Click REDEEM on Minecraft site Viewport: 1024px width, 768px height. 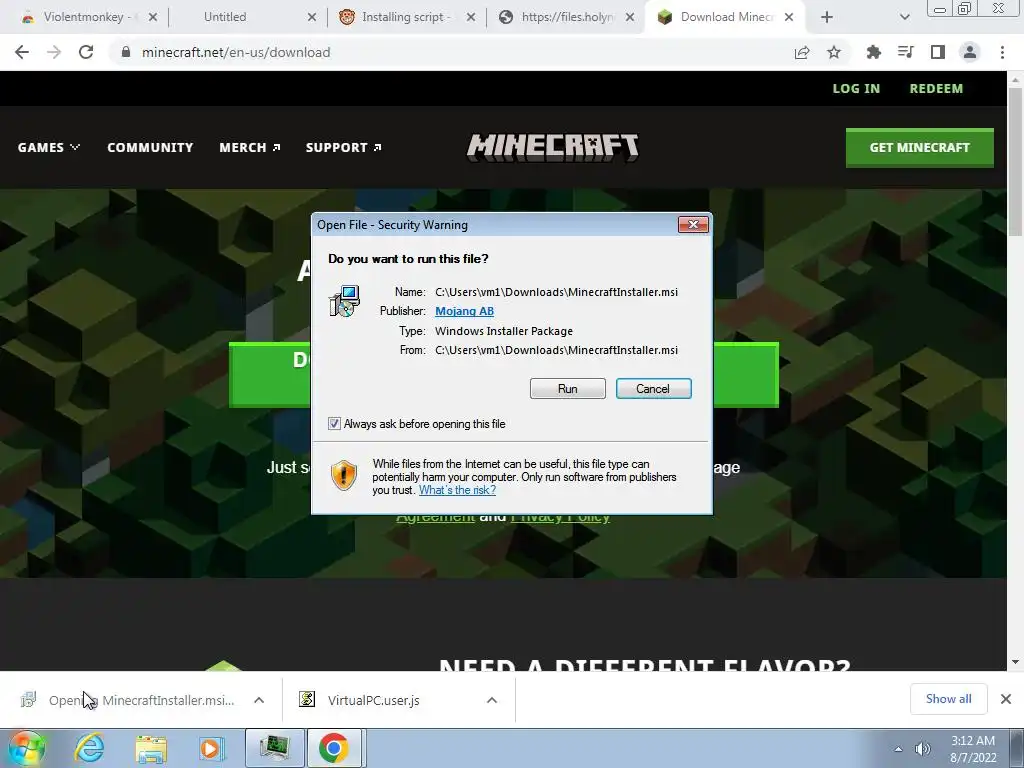(936, 89)
